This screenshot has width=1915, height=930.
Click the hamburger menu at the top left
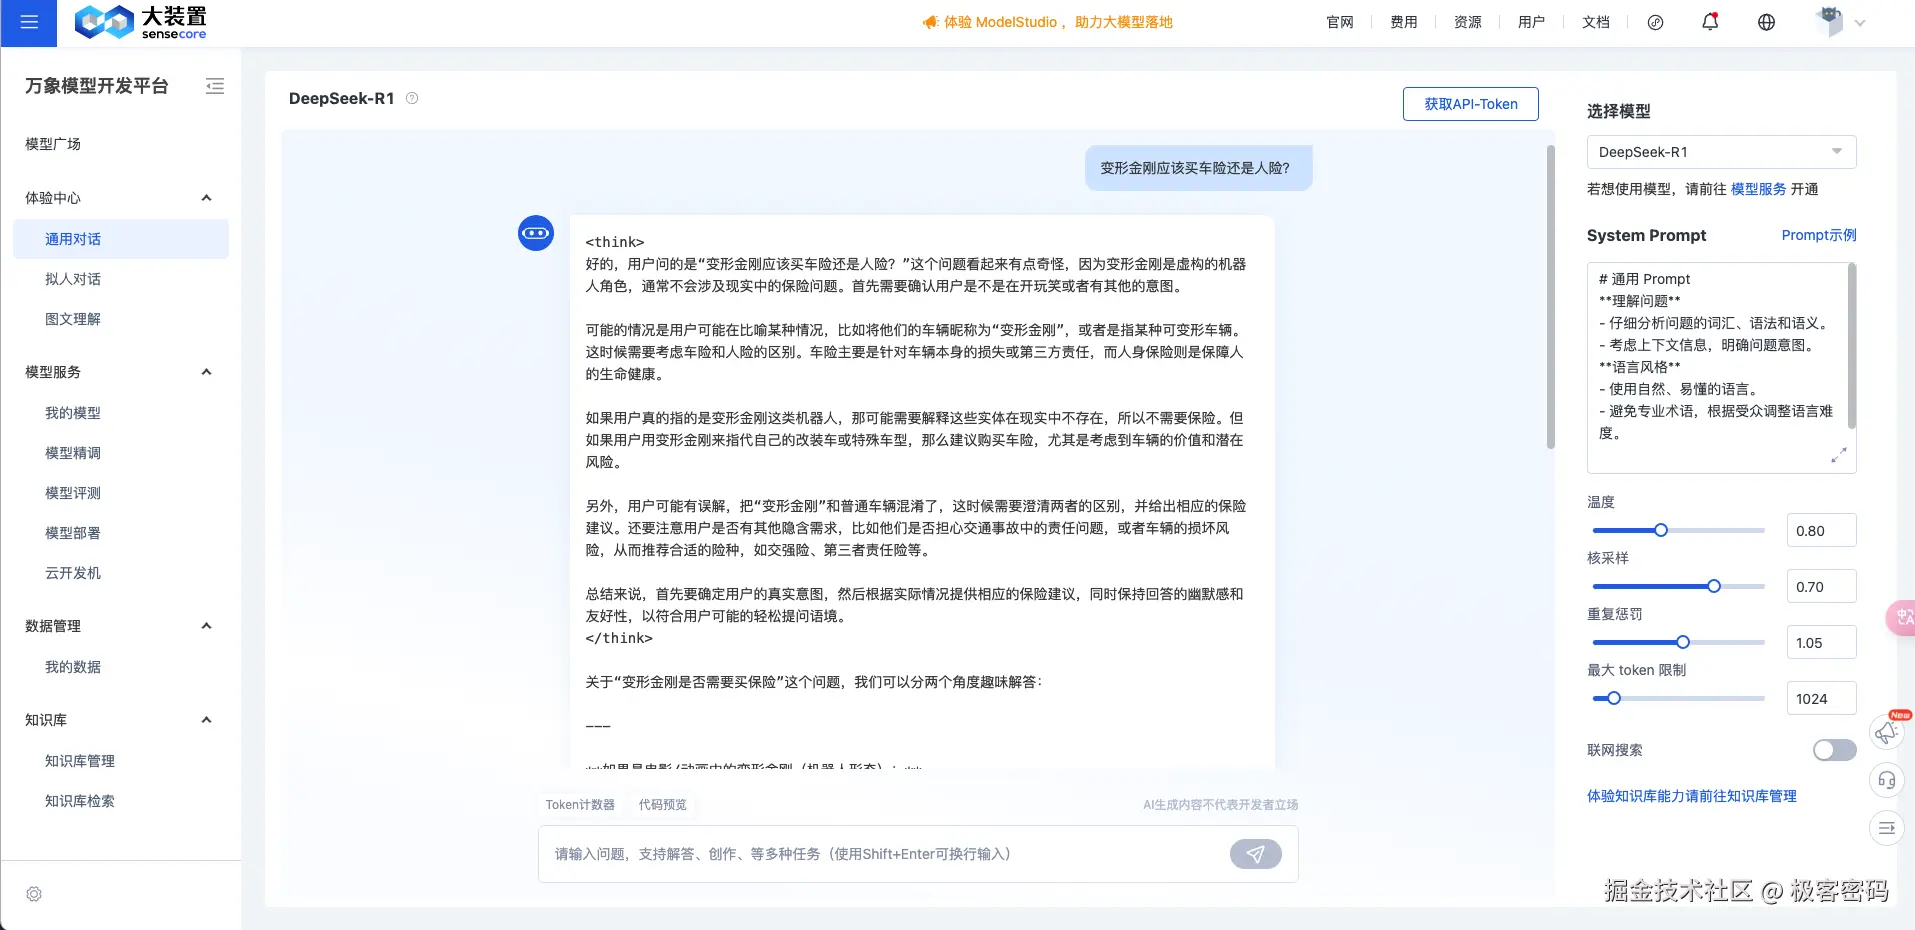pos(28,22)
